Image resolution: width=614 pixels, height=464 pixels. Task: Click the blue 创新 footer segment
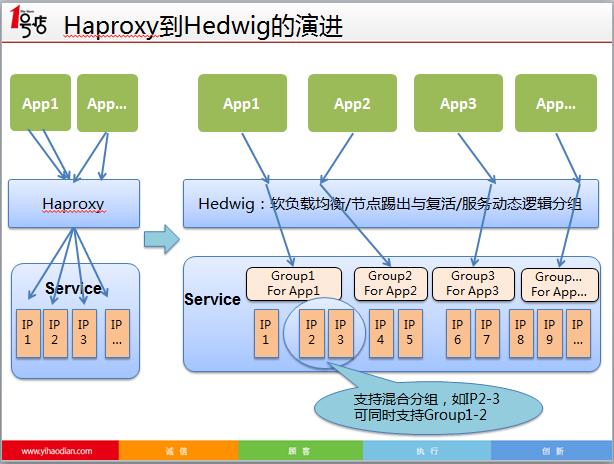pyautogui.click(x=551, y=450)
